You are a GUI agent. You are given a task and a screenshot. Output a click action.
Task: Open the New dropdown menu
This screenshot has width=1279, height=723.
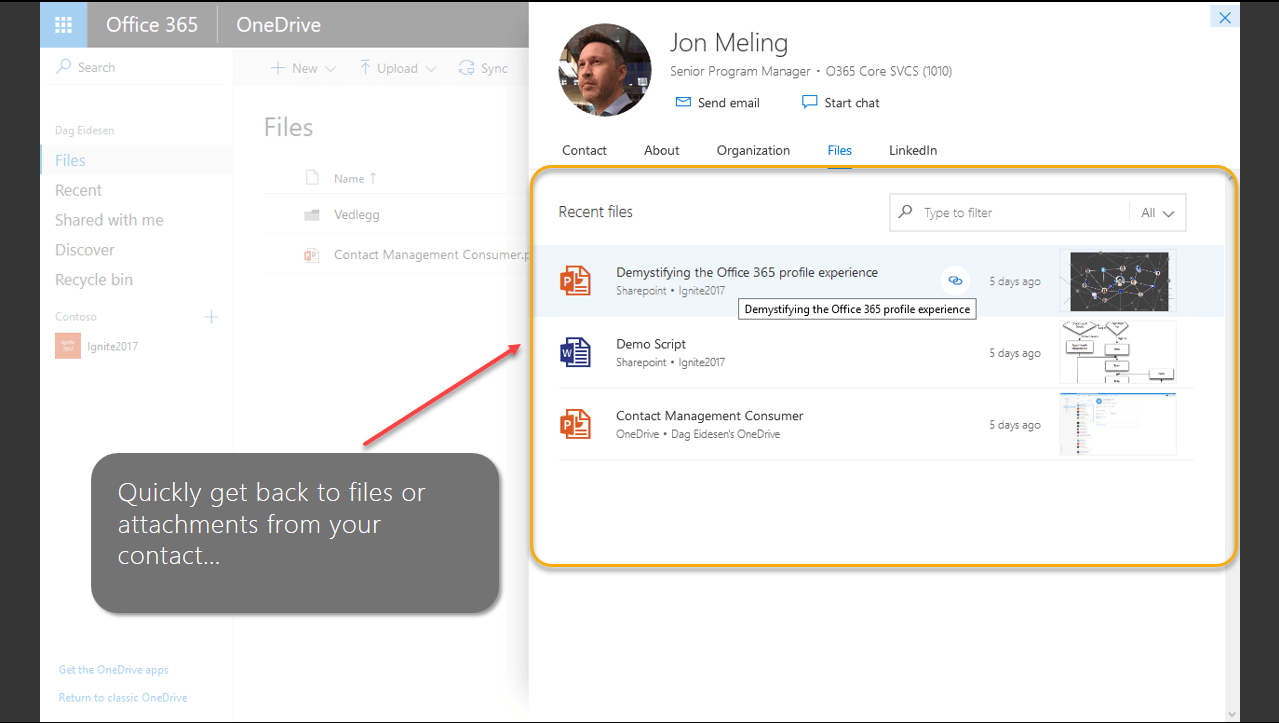click(x=304, y=68)
